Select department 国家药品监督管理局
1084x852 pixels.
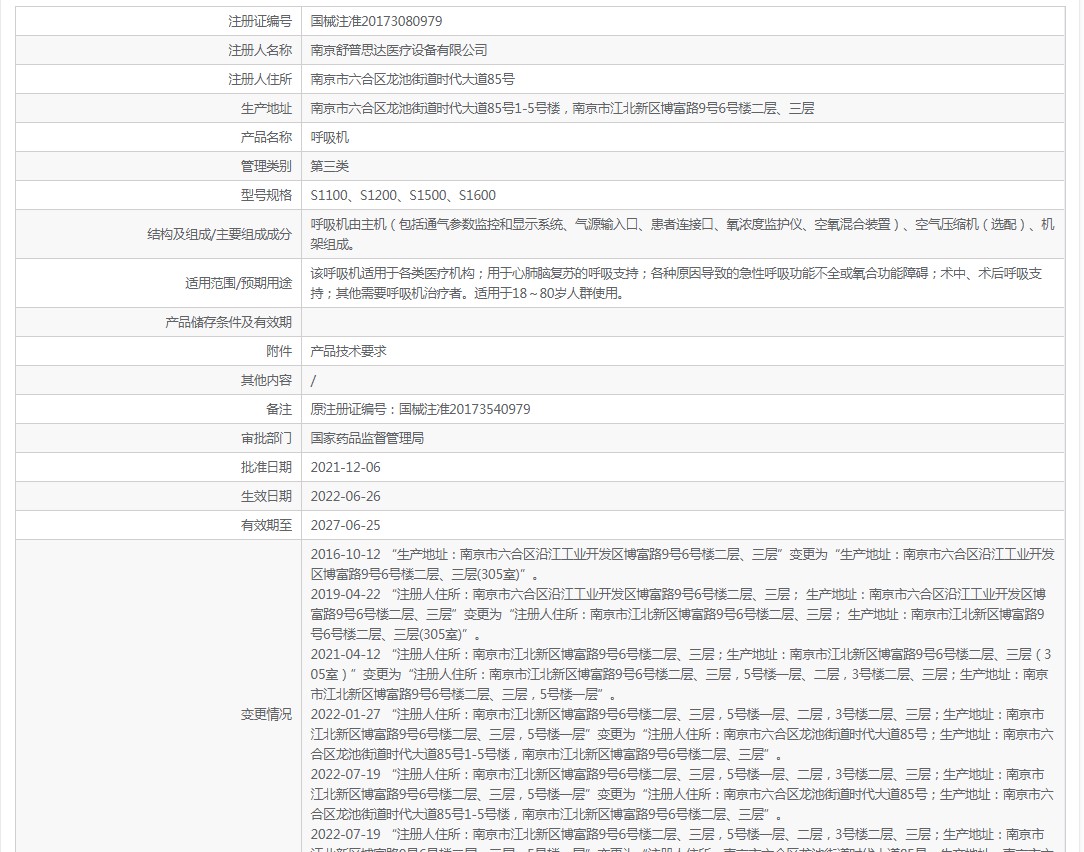click(367, 438)
